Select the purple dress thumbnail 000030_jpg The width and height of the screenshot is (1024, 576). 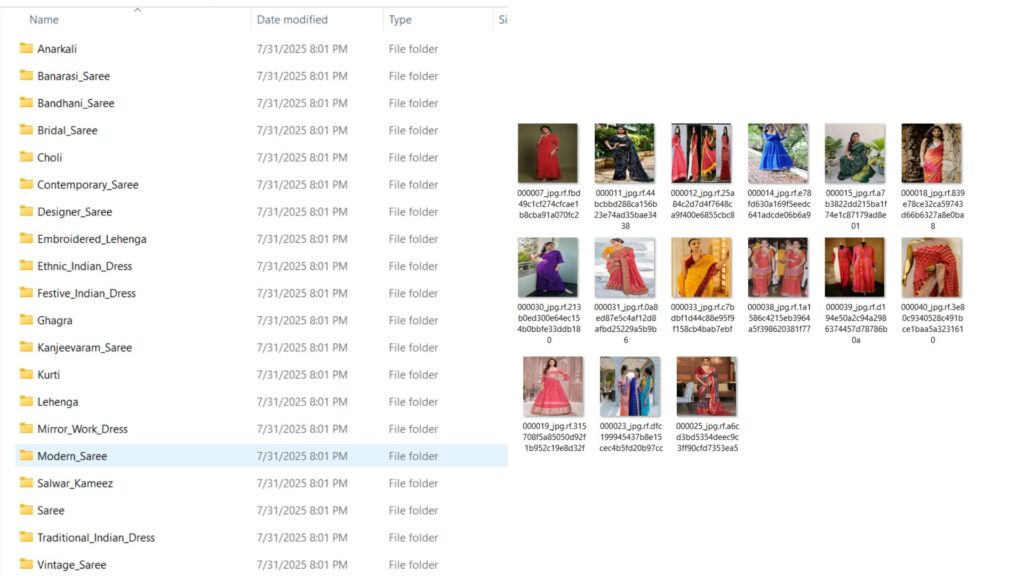[548, 267]
